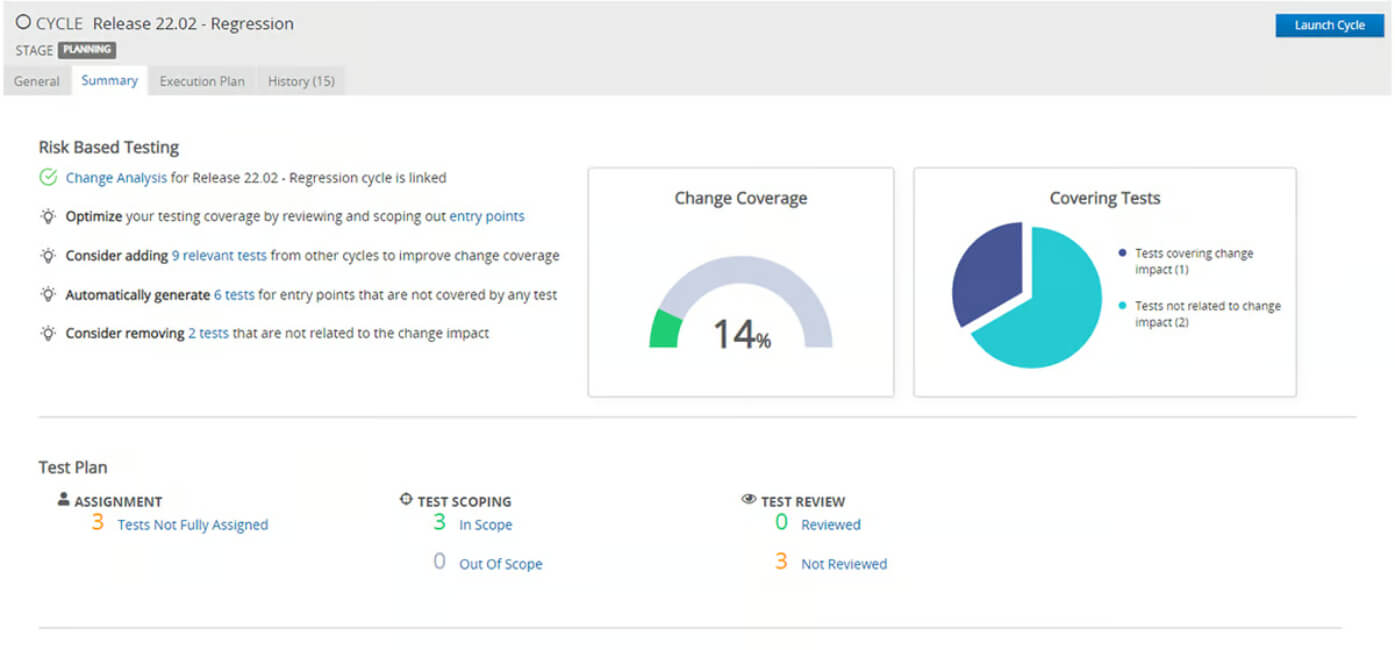
Task: Click Tests Not Fully Assigned link
Action: pyautogui.click(x=193, y=524)
